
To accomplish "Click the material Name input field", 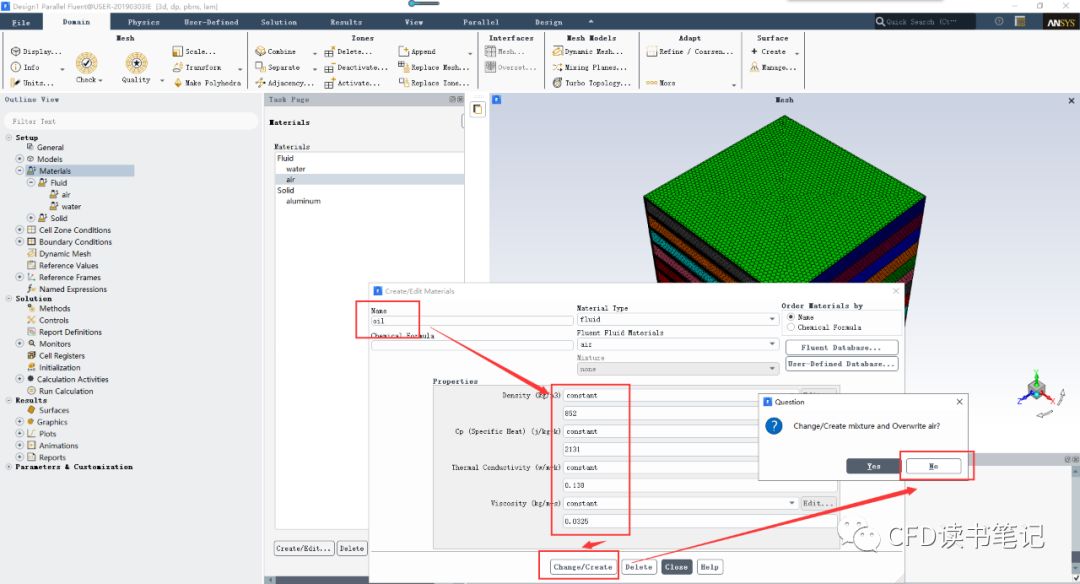I will (472, 321).
